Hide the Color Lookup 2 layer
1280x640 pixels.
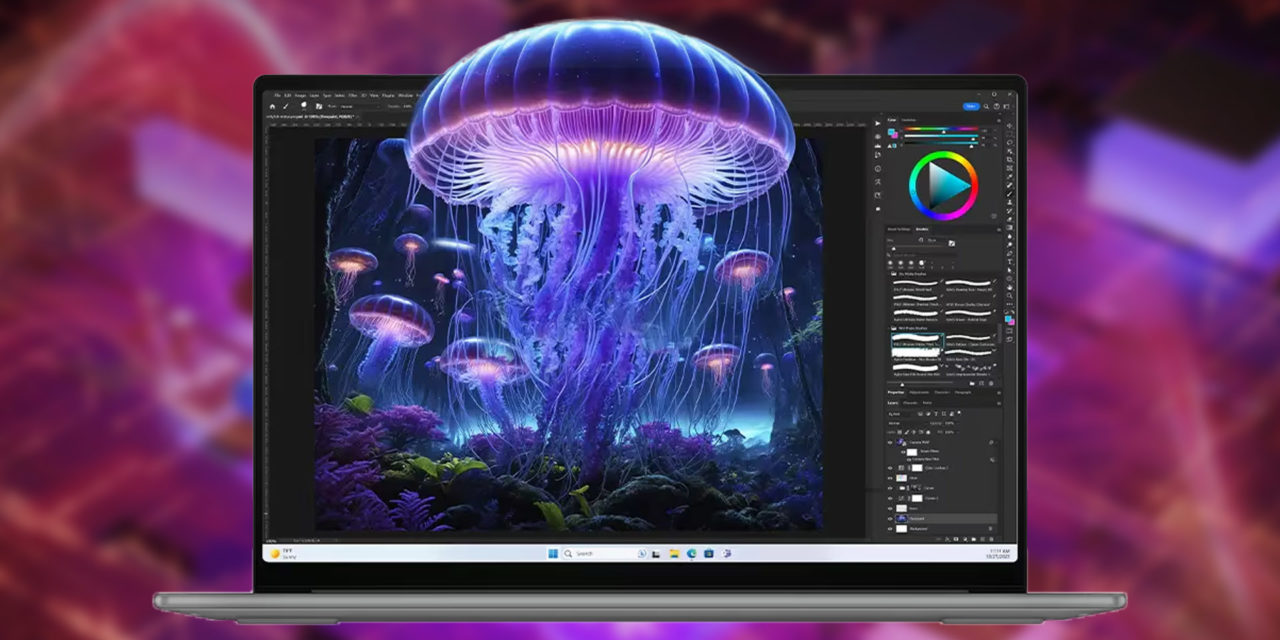890,468
